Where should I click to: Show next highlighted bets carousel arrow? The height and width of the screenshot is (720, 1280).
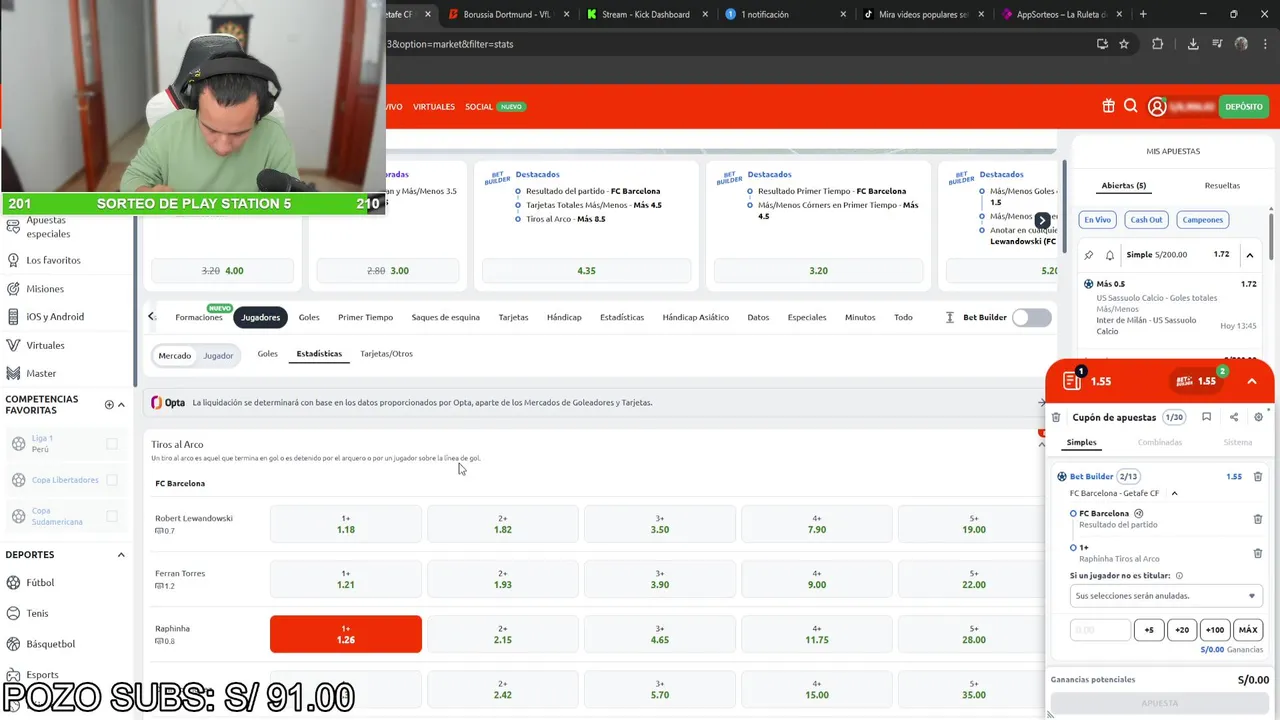point(1042,220)
